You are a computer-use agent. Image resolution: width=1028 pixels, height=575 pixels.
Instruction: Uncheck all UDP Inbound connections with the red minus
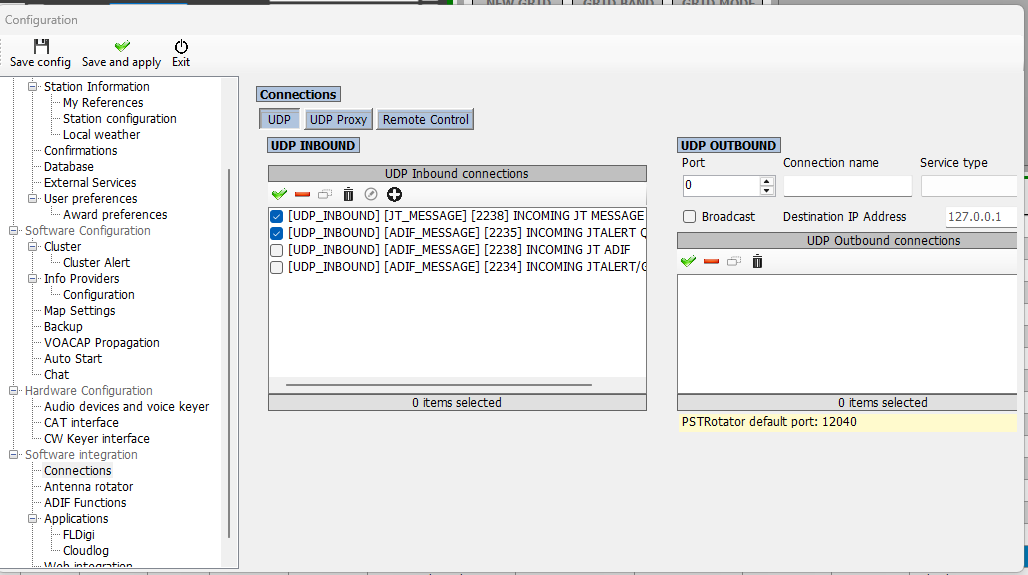[302, 194]
